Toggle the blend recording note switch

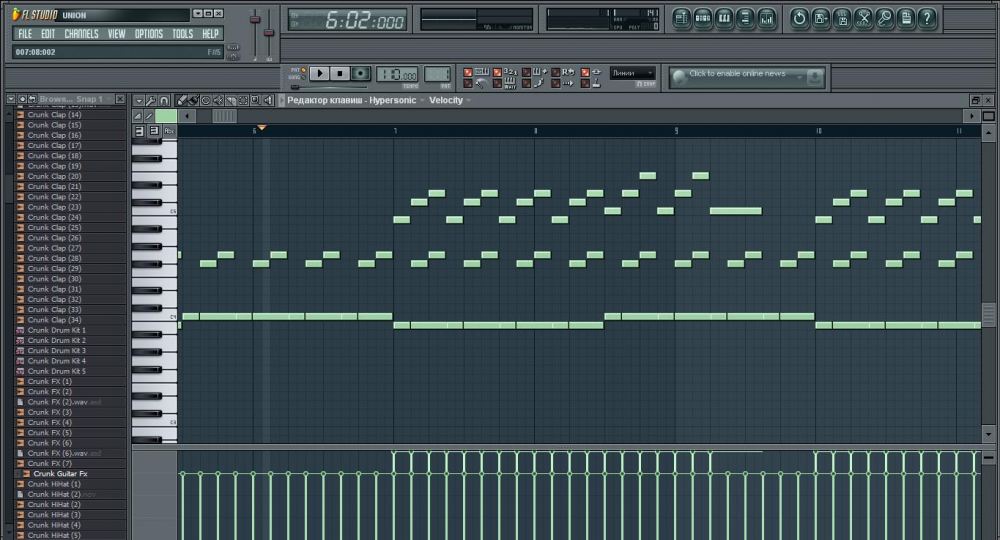[x=526, y=73]
